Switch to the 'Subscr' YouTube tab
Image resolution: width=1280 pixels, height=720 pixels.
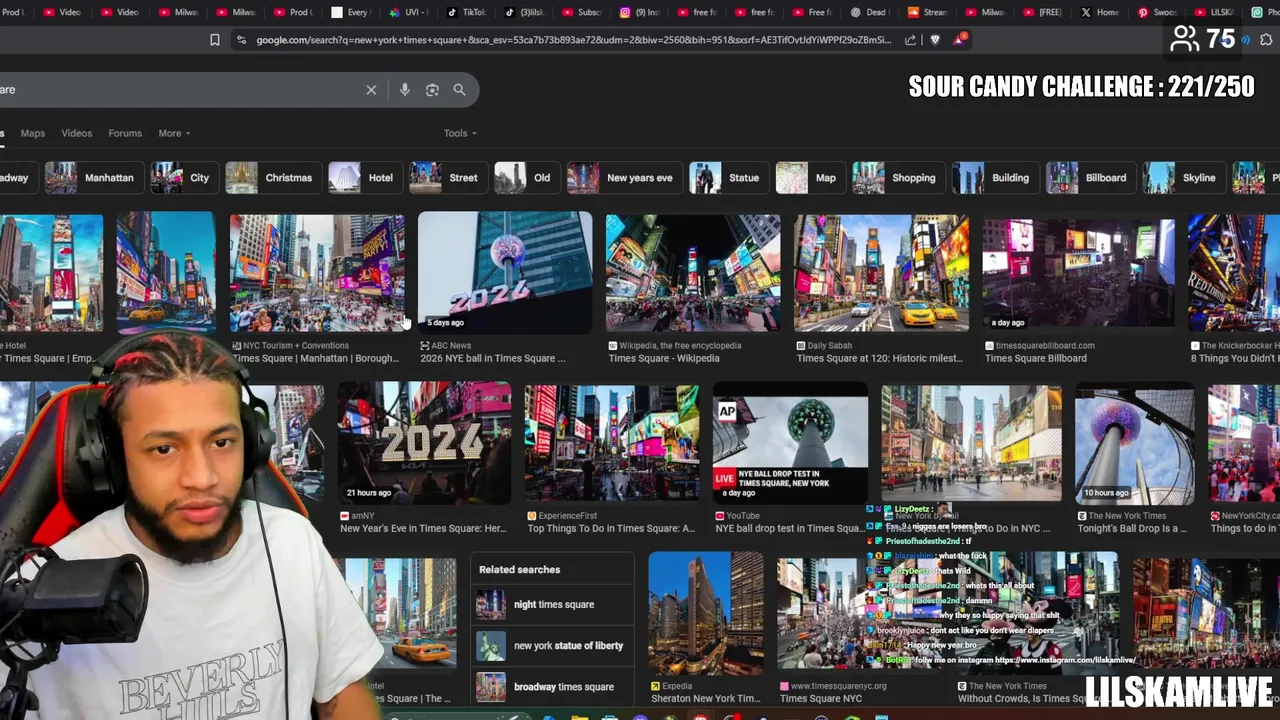point(581,12)
